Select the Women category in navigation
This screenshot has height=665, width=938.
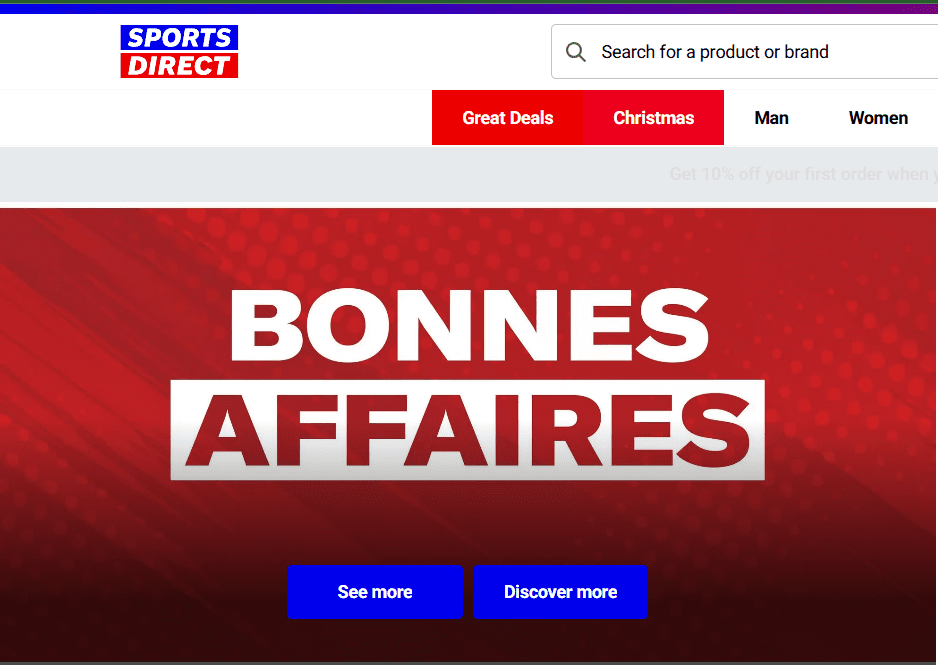pyautogui.click(x=878, y=118)
